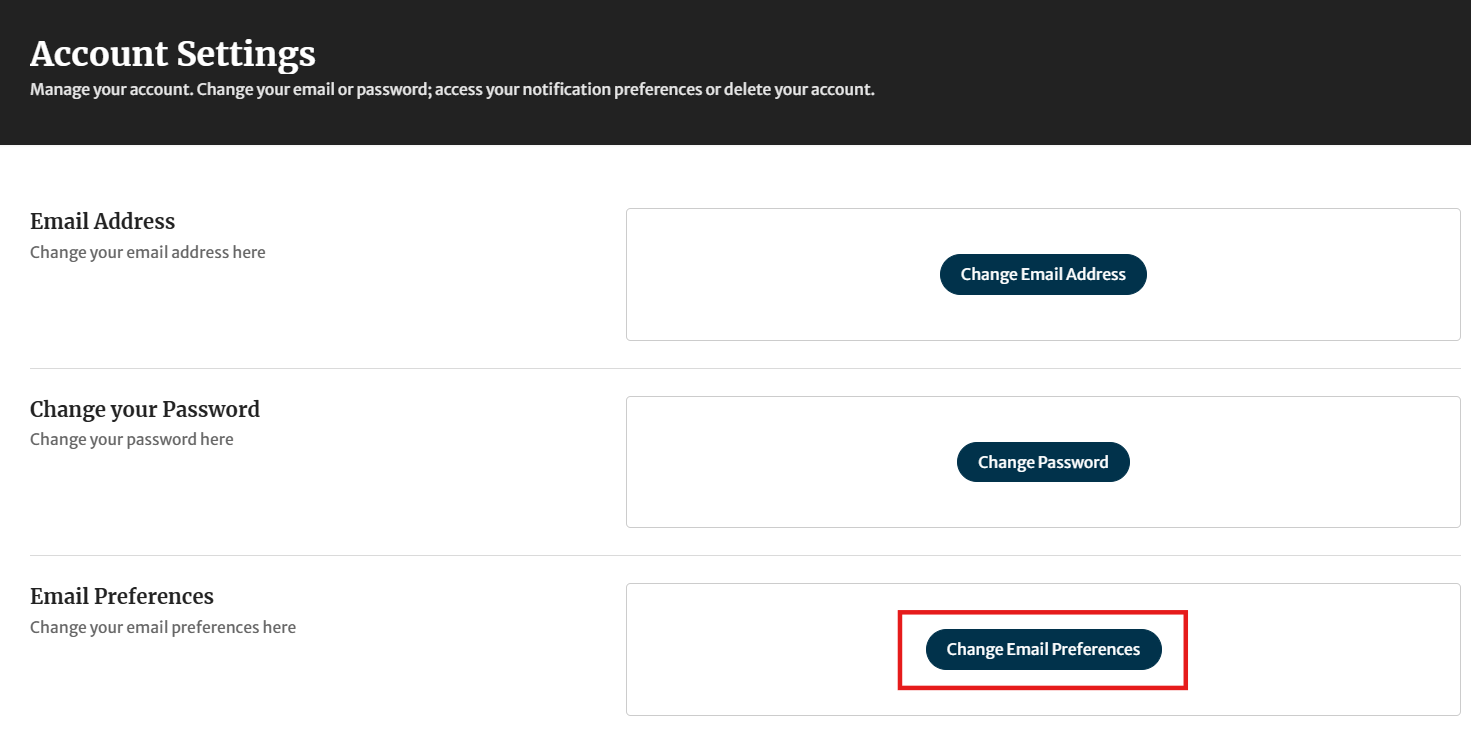Click the red highlight box around Email Preferences
This screenshot has height=736, width=1471.
(x=1043, y=611)
